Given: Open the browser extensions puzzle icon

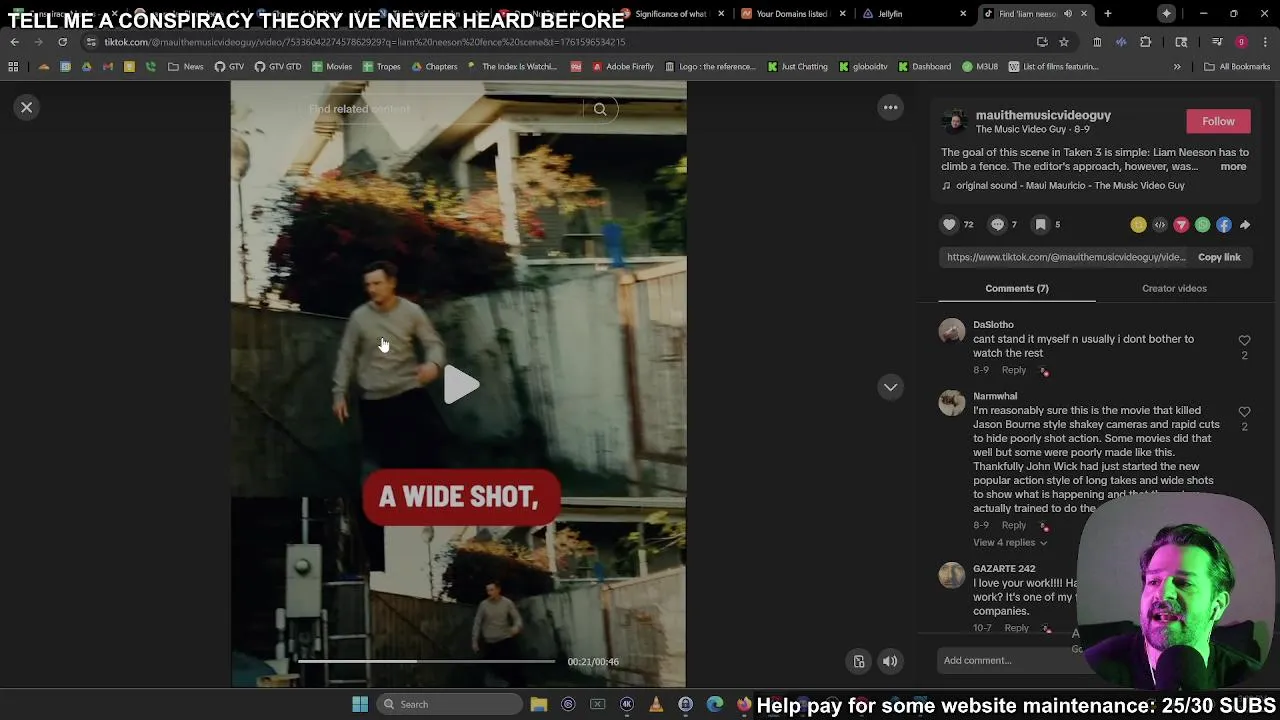Looking at the screenshot, I should (1145, 42).
